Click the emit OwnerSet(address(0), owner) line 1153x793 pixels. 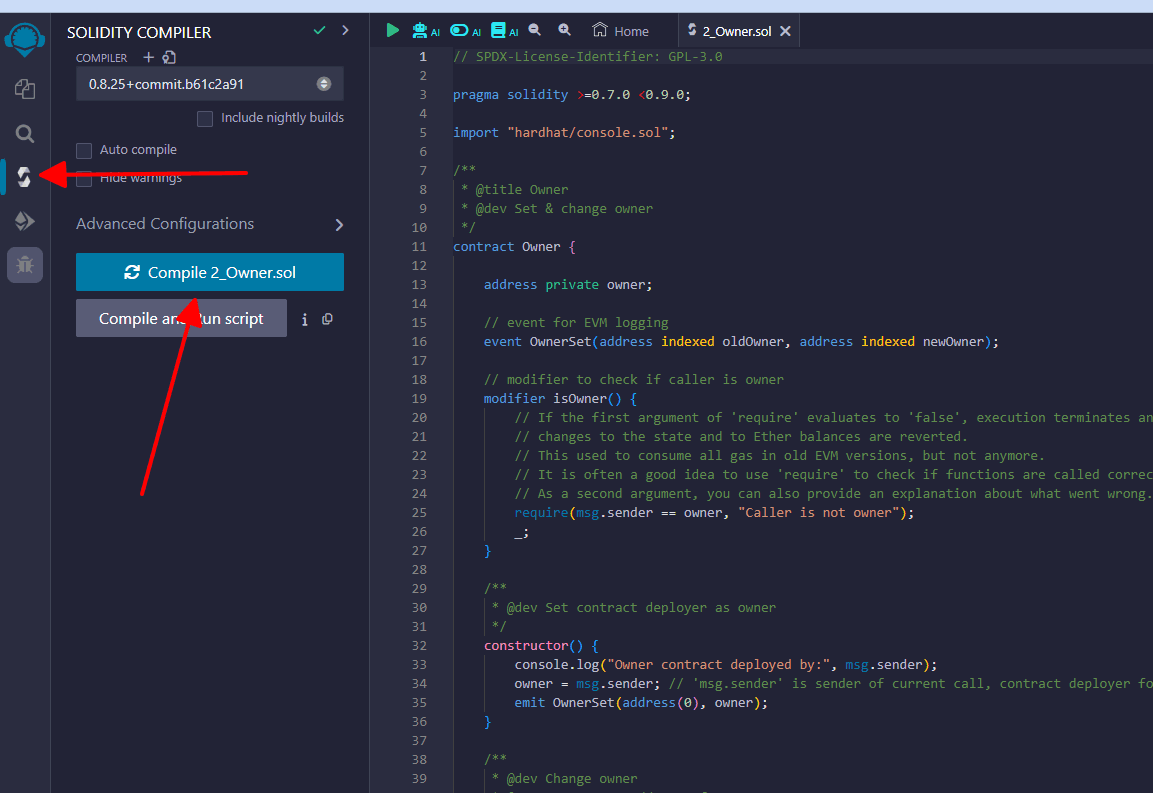pyautogui.click(x=640, y=703)
